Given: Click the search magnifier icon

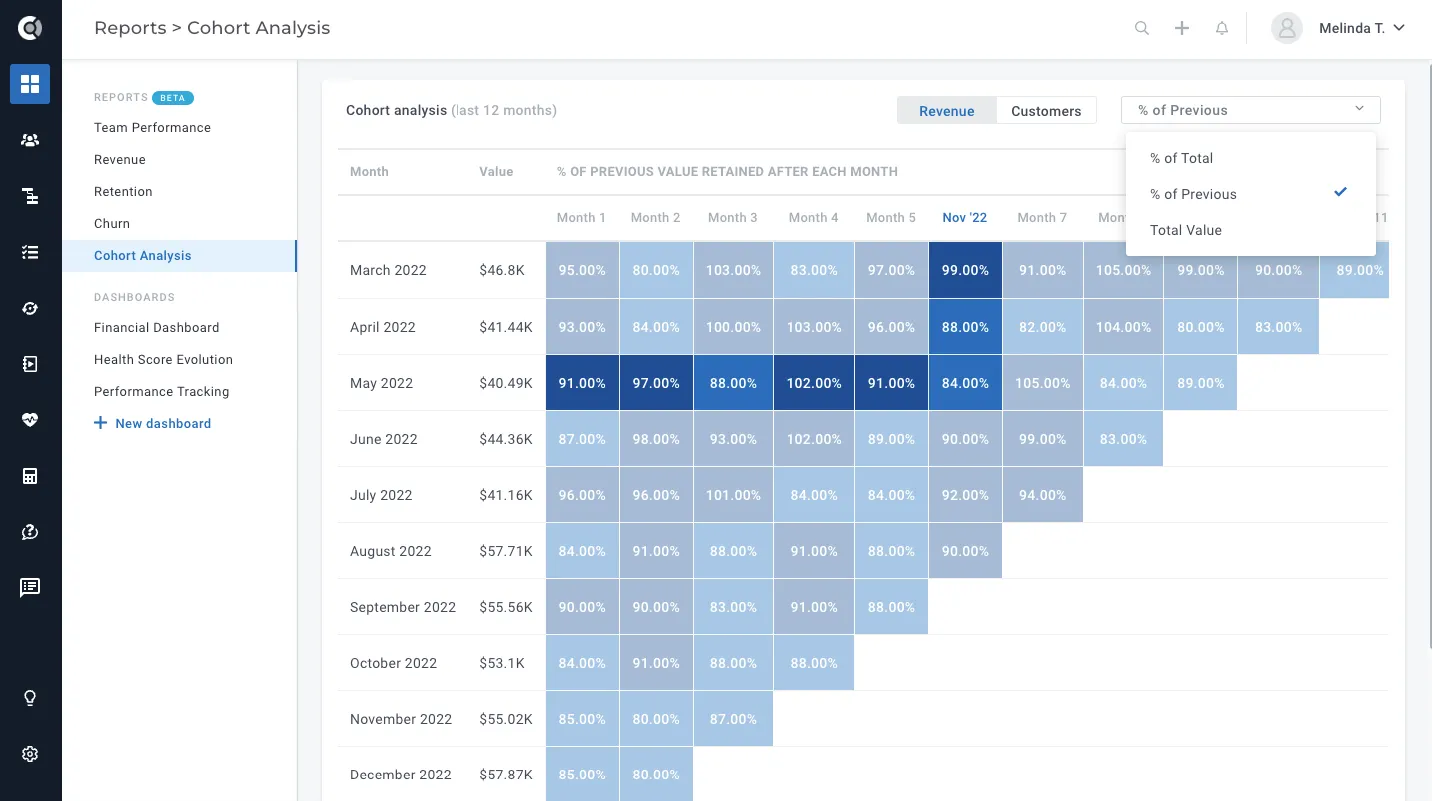Looking at the screenshot, I should [1142, 28].
